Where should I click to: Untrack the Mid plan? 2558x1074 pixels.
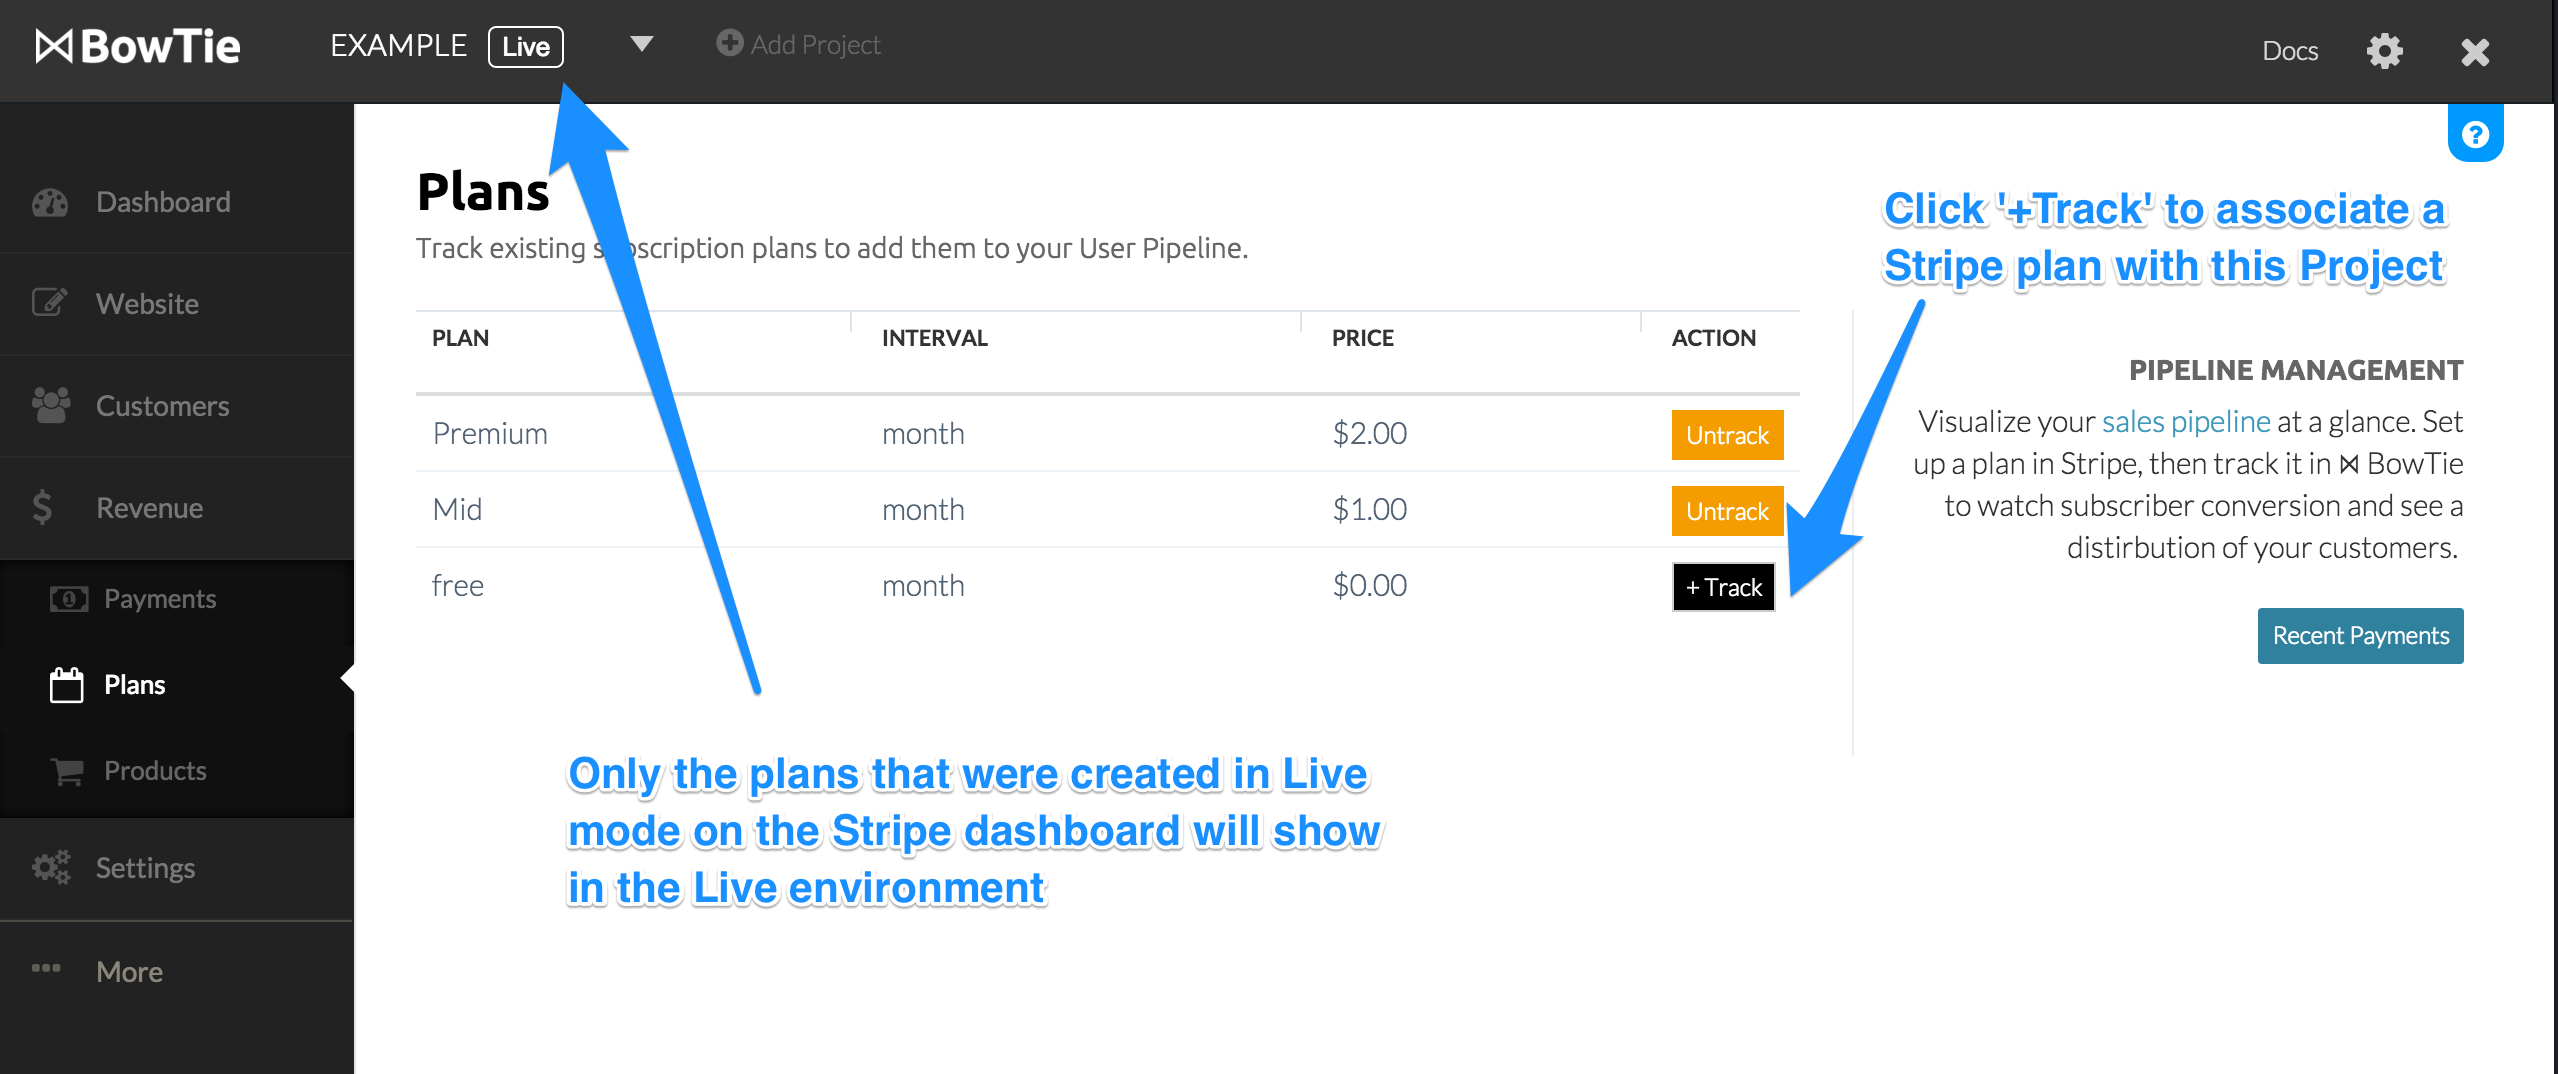coord(1727,511)
